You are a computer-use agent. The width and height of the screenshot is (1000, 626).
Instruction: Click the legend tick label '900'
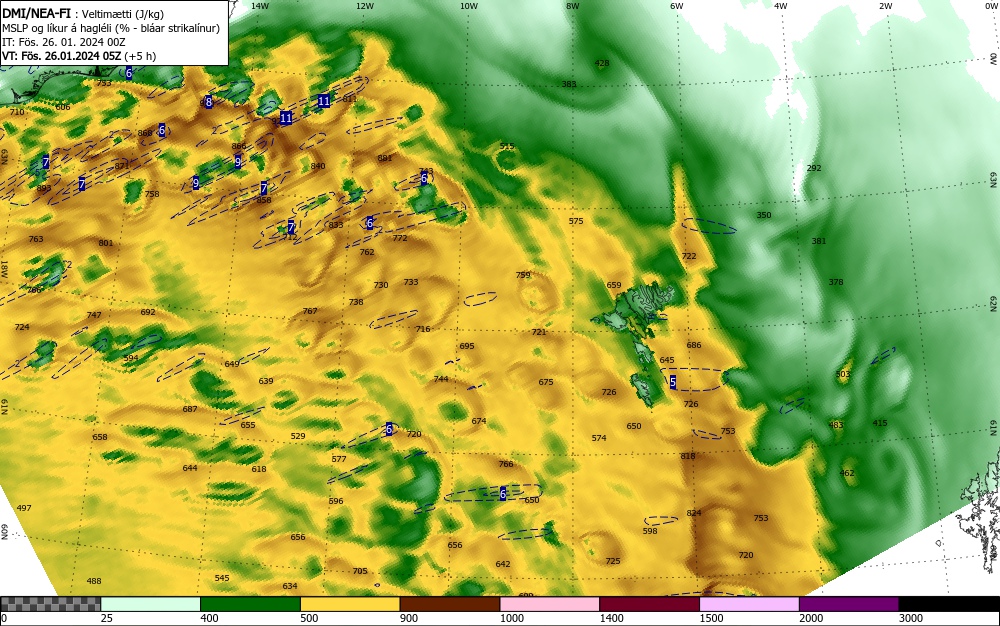tap(409, 618)
